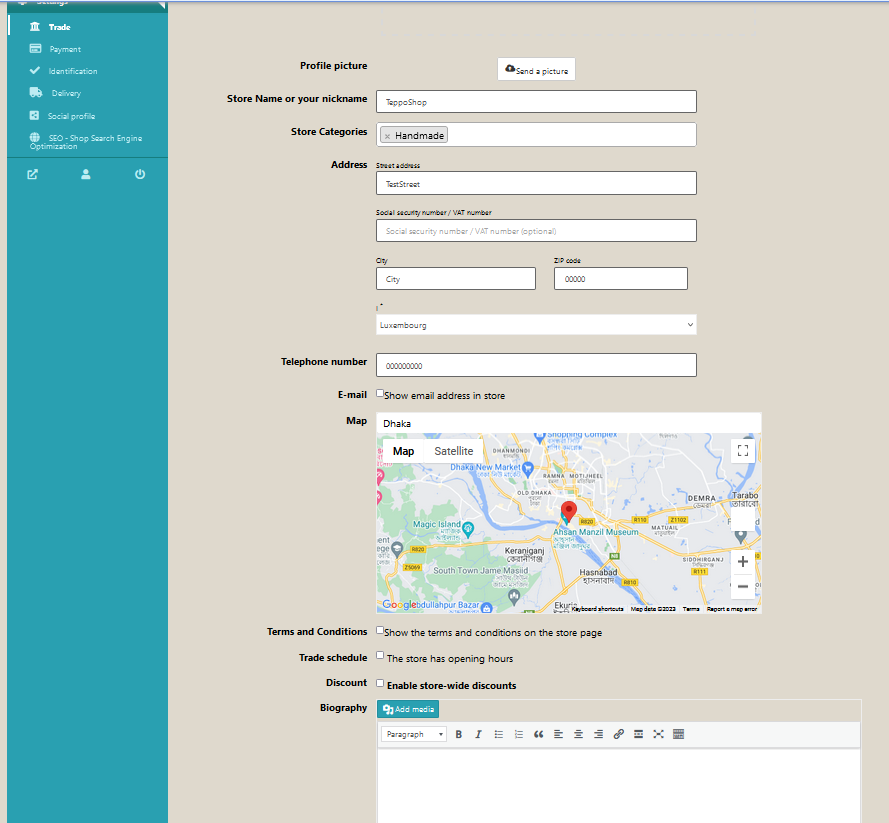Open the Payment settings menu item

[65, 49]
